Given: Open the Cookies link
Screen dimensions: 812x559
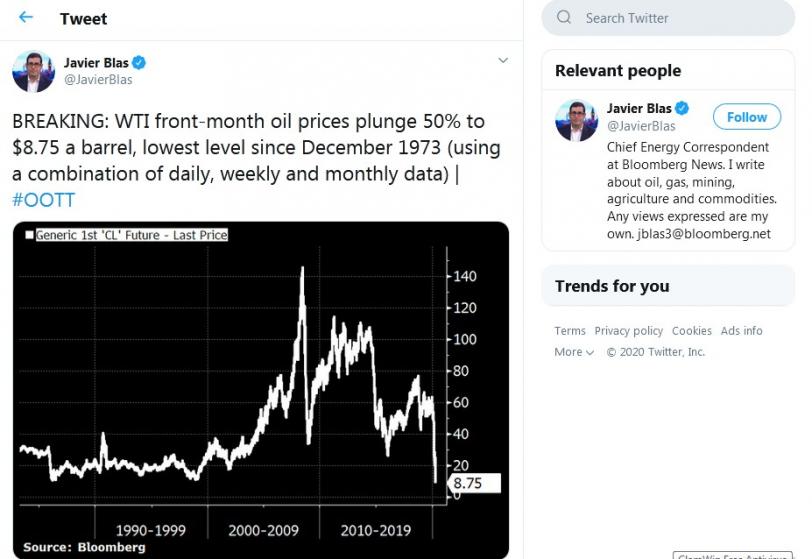Looking at the screenshot, I should (x=691, y=331).
